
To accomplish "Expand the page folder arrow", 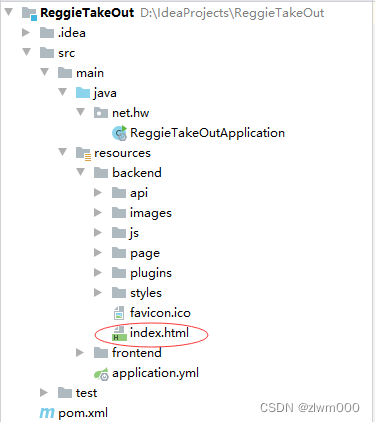I will pyautogui.click(x=98, y=253).
